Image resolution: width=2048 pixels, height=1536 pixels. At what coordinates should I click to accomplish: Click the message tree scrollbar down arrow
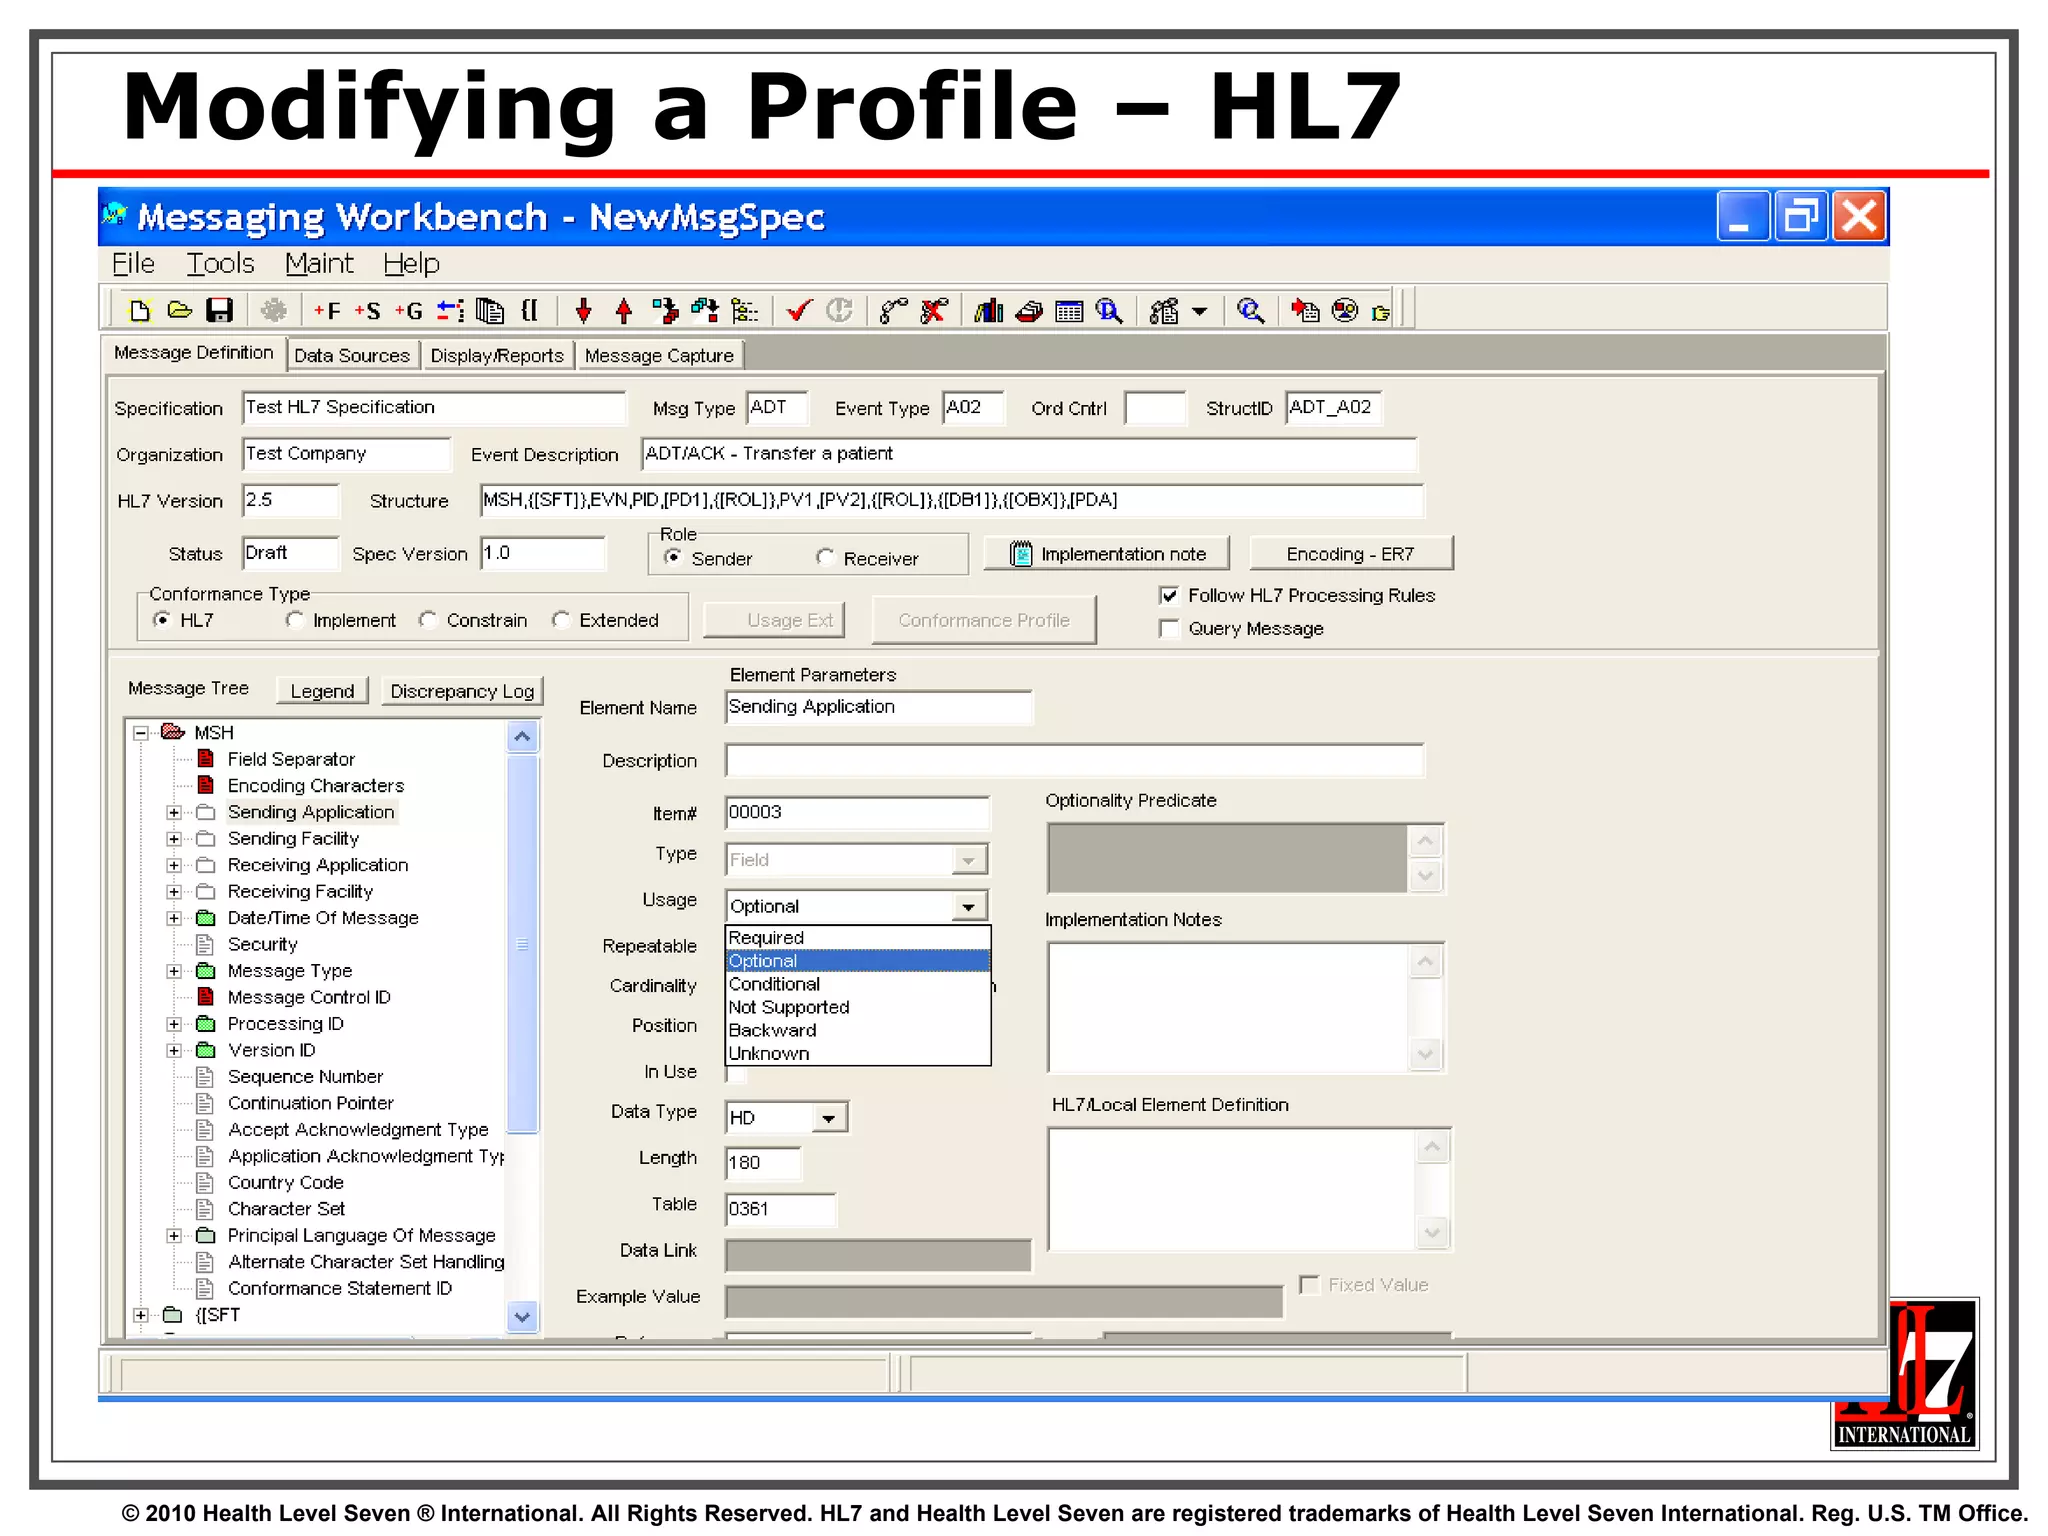tap(522, 1317)
